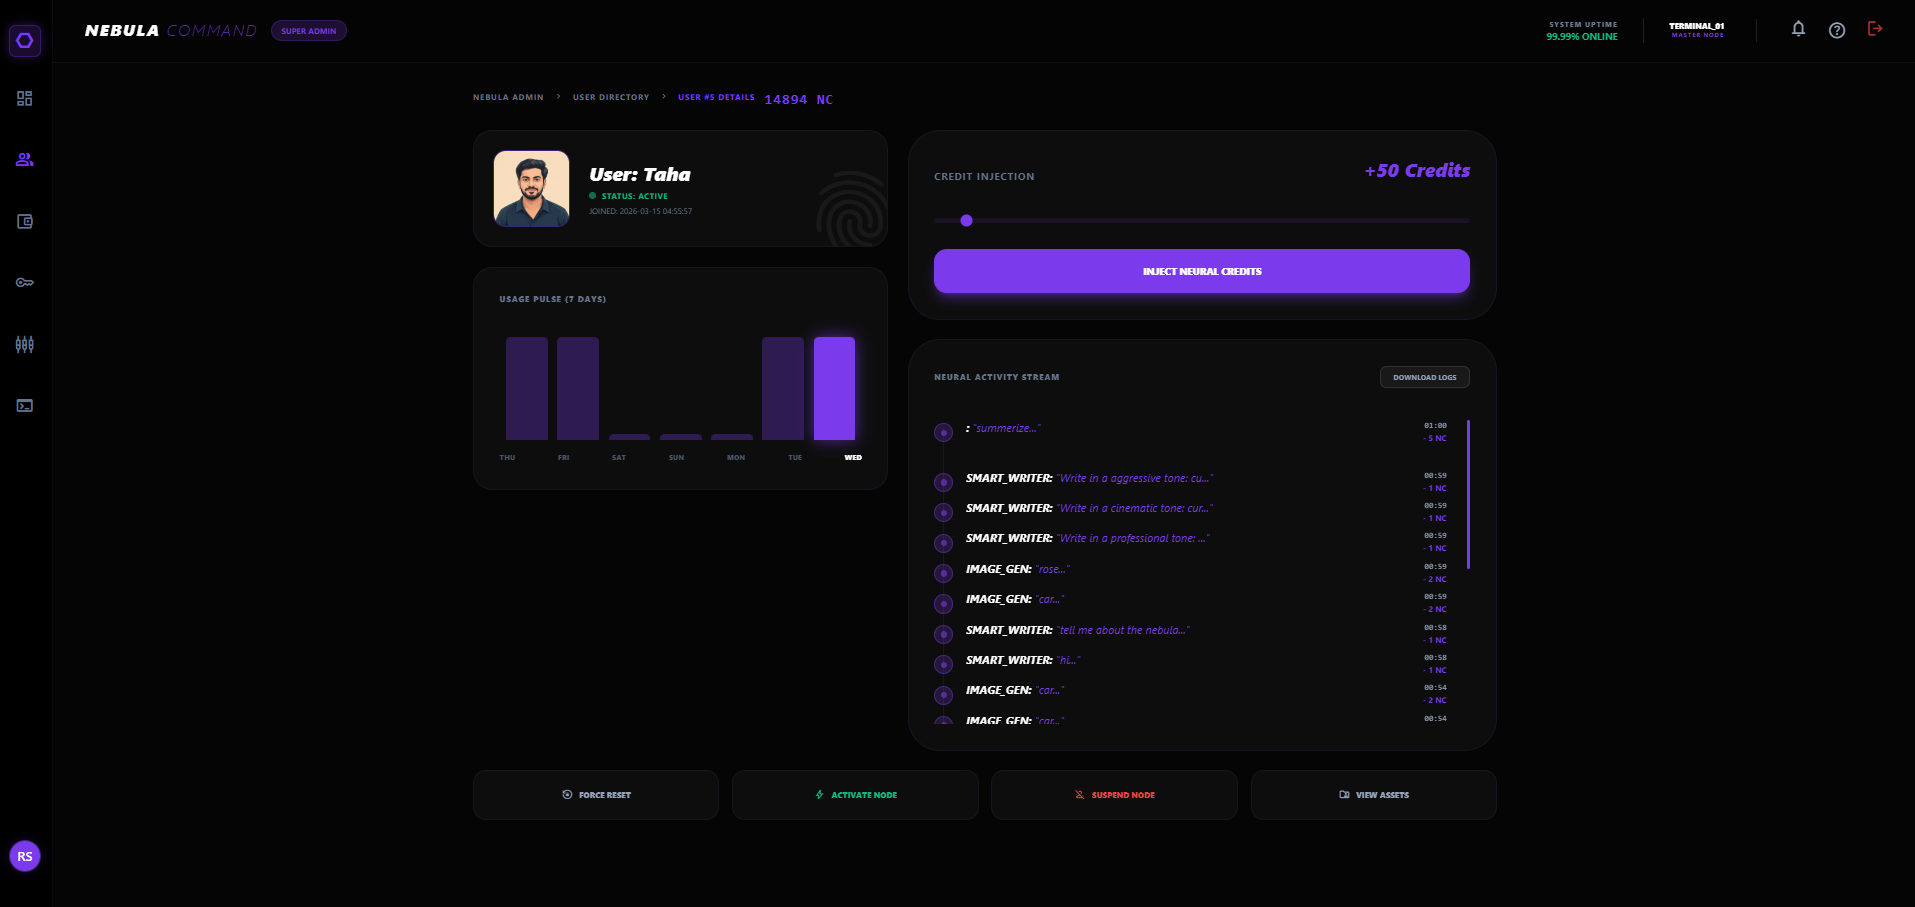Click the RS avatar at bottom left
1915x907 pixels.
click(25, 856)
